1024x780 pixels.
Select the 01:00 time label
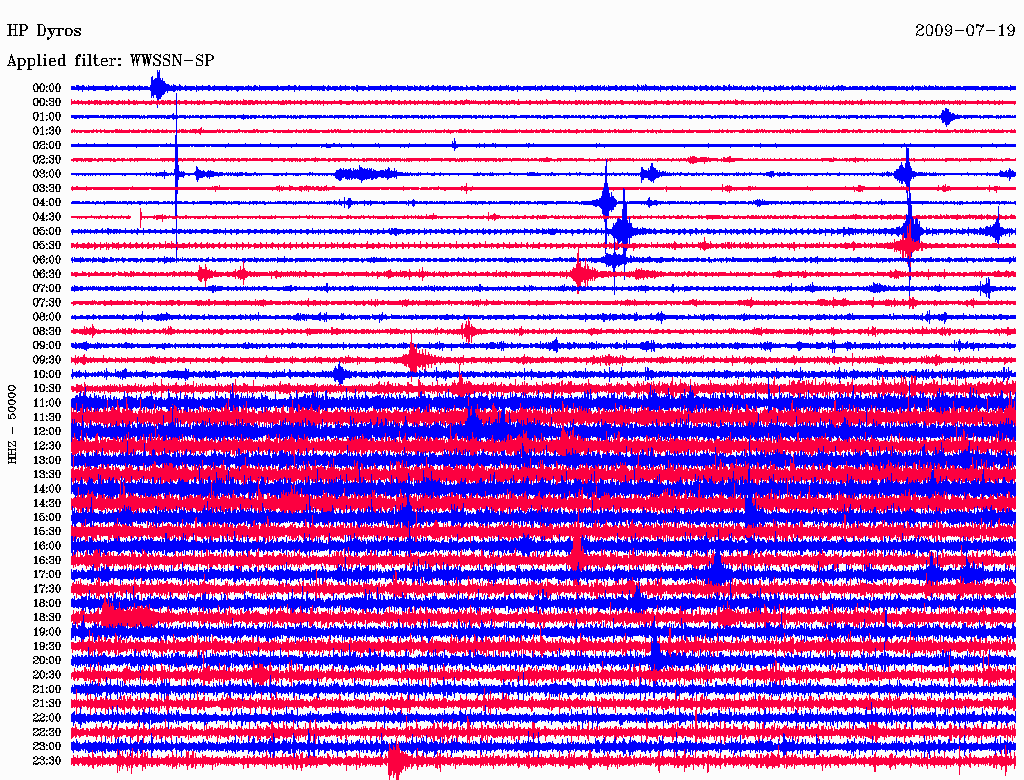coord(46,116)
